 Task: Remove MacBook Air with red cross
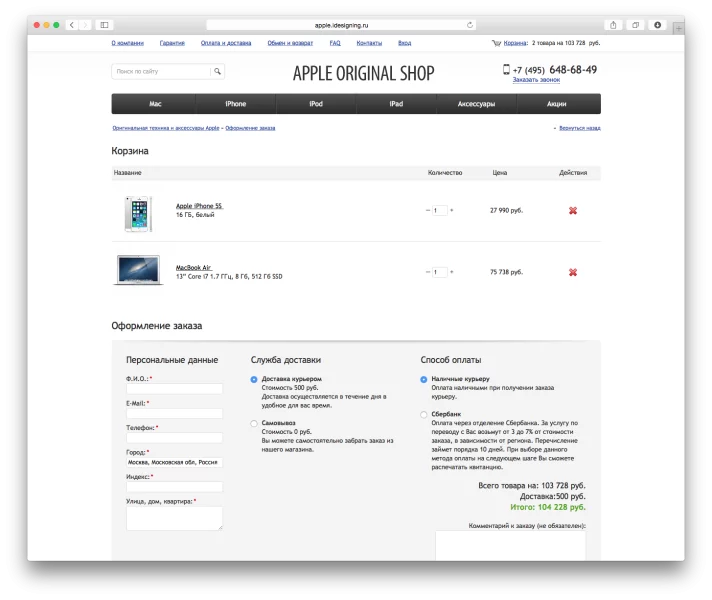[573, 272]
